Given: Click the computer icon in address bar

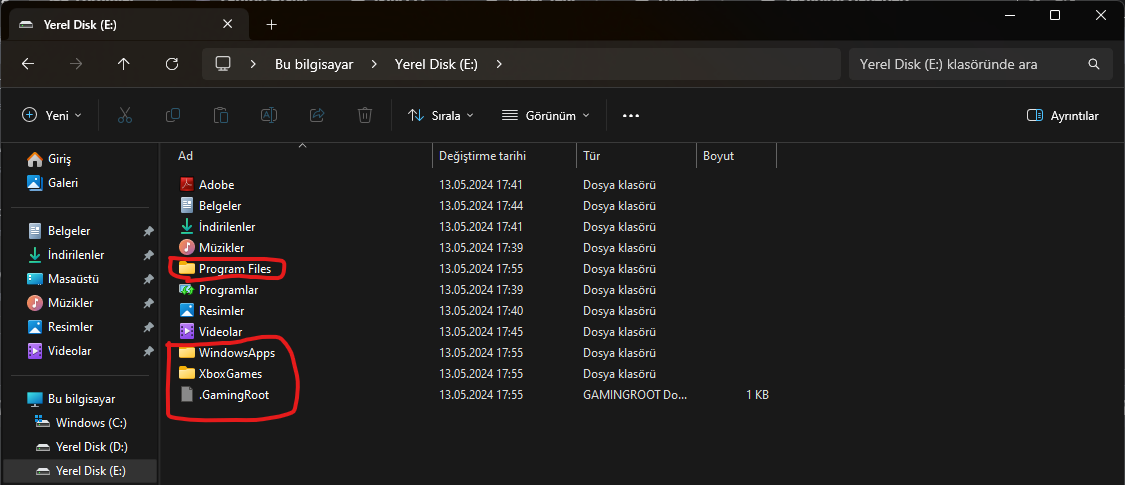Looking at the screenshot, I should [x=223, y=64].
